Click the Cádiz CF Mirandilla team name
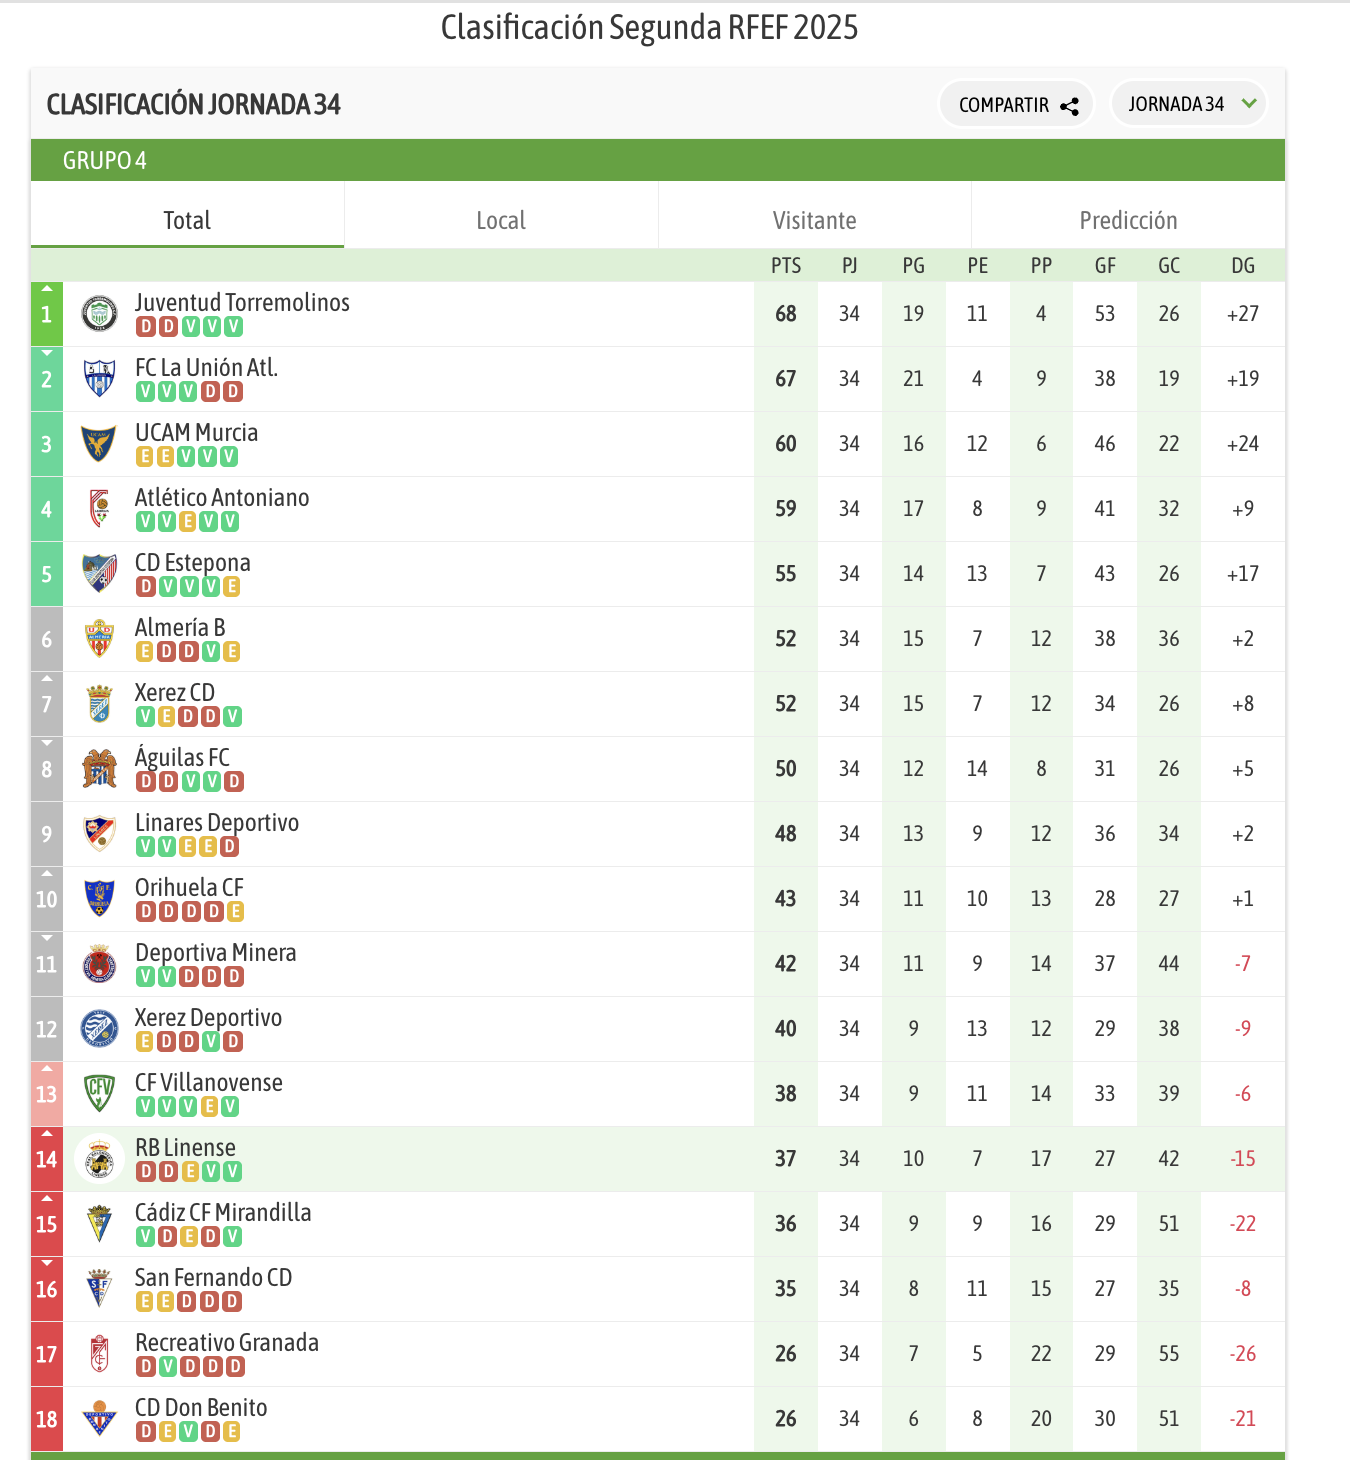The height and width of the screenshot is (1460, 1350). [223, 1213]
